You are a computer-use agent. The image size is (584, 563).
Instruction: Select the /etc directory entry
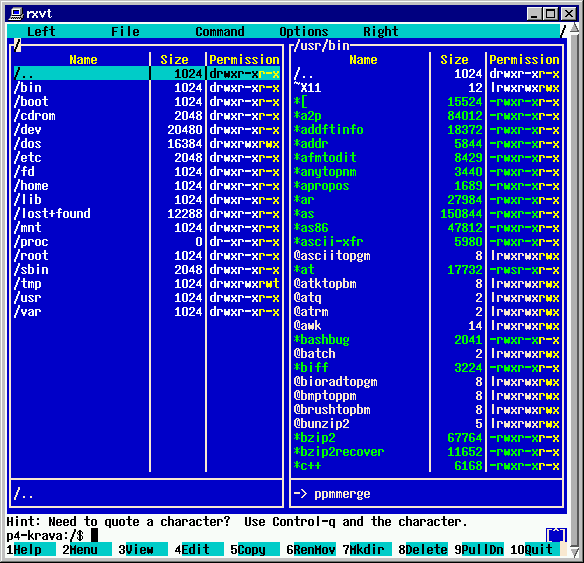click(x=147, y=158)
